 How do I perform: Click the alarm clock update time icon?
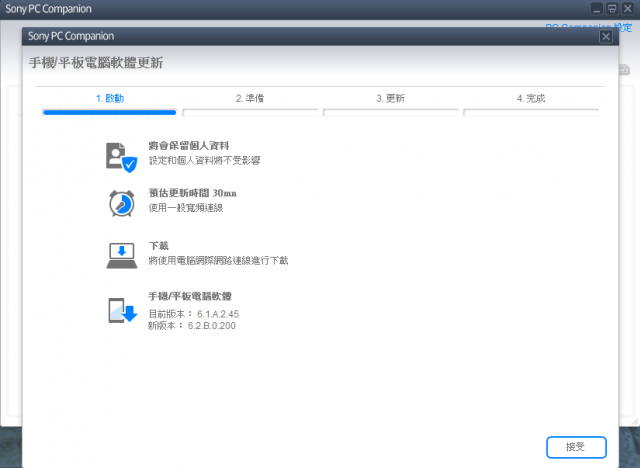pyautogui.click(x=121, y=202)
